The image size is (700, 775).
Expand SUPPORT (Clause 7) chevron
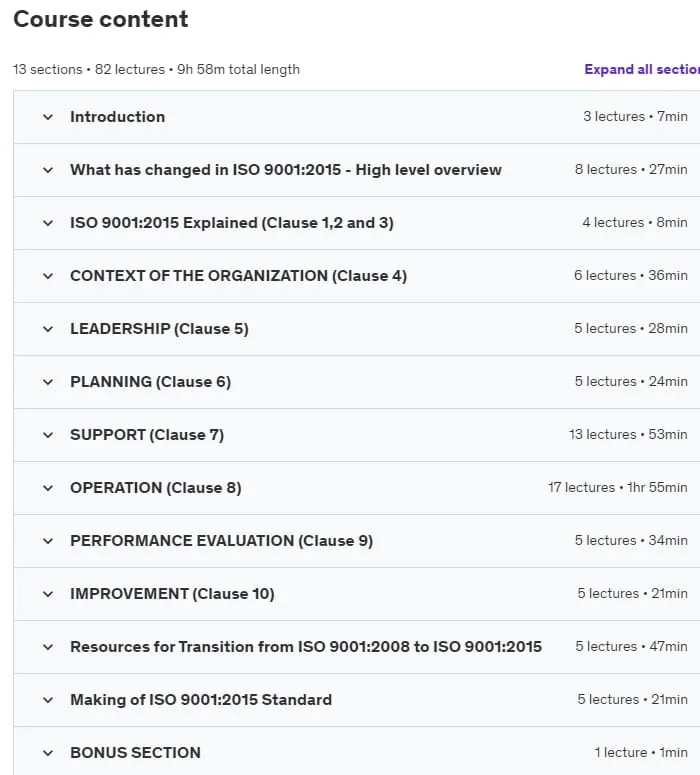pos(48,435)
